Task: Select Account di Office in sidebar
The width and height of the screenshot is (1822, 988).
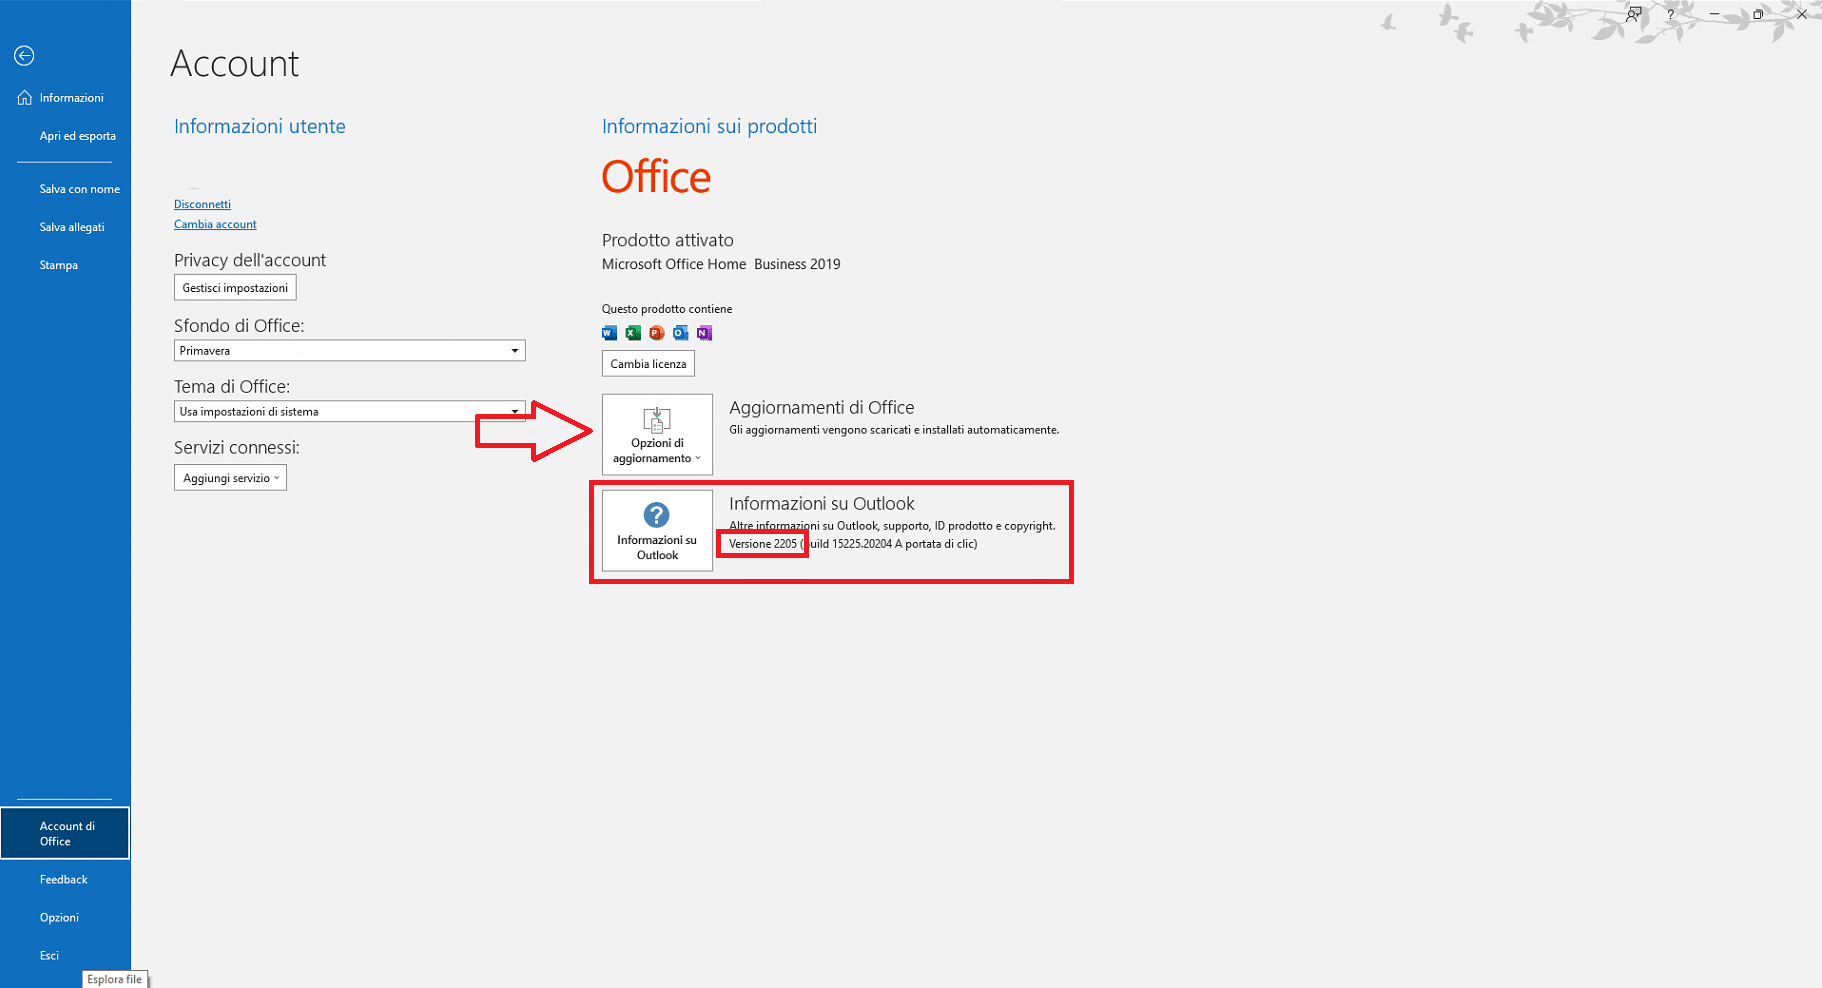Action: coord(65,833)
